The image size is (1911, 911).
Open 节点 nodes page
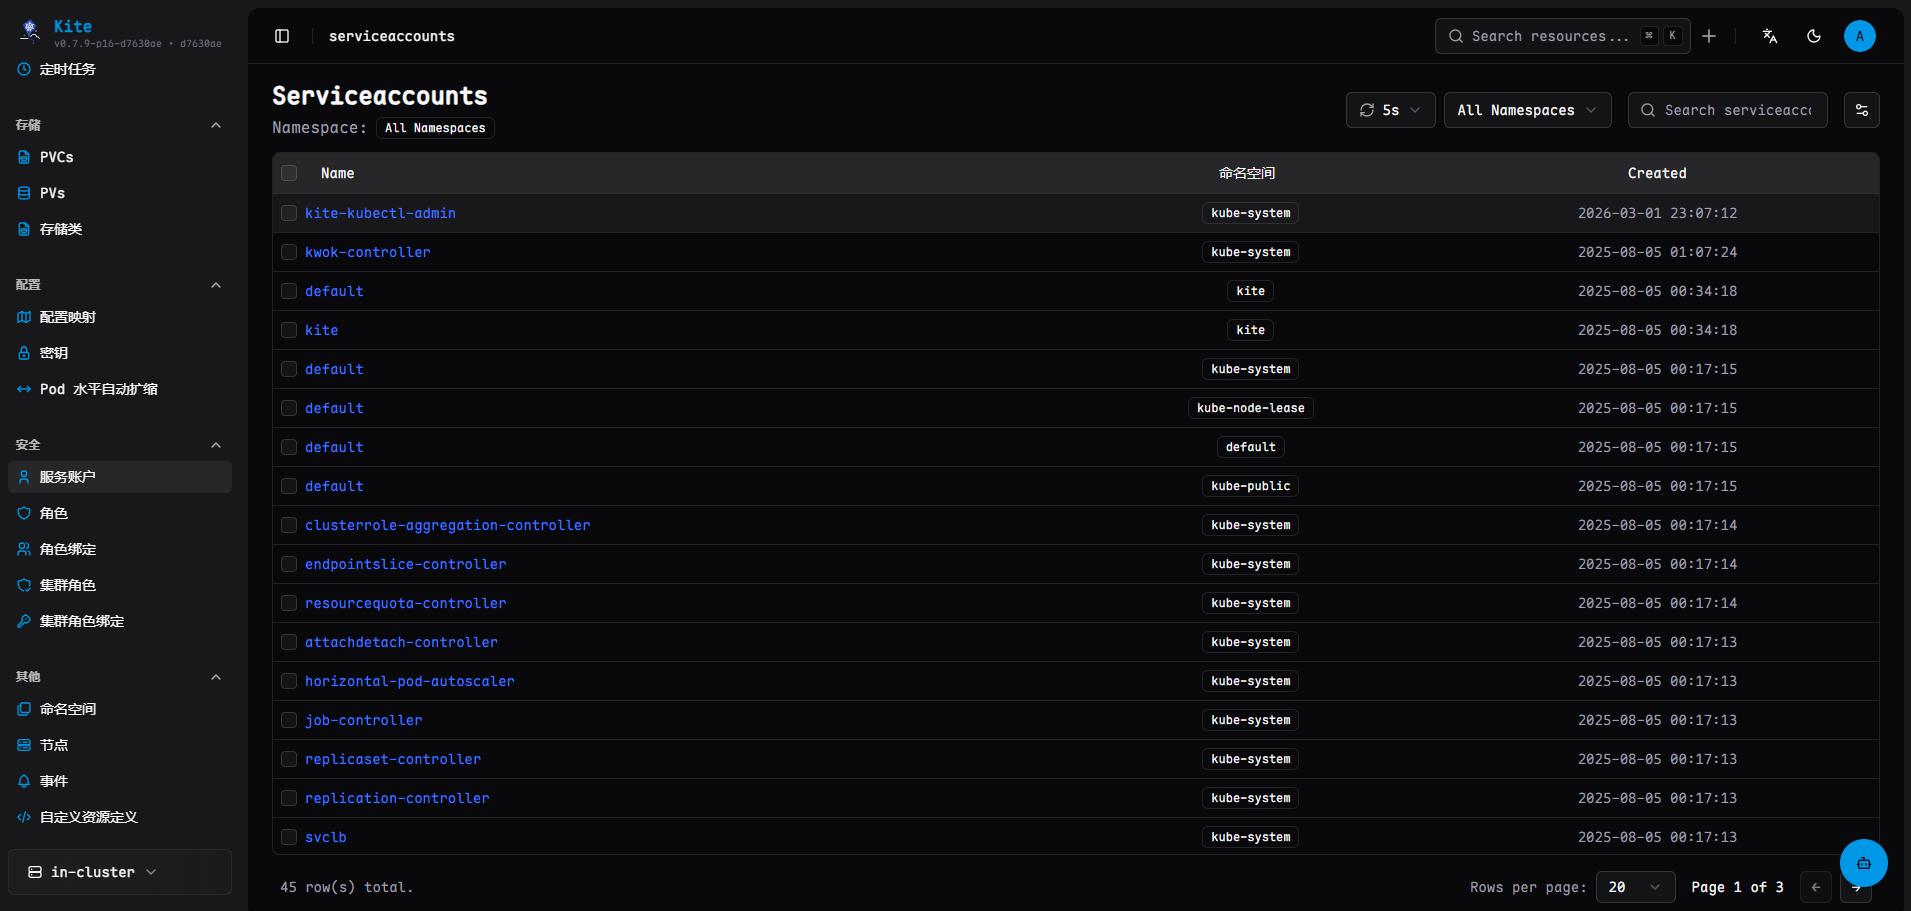tap(120, 745)
